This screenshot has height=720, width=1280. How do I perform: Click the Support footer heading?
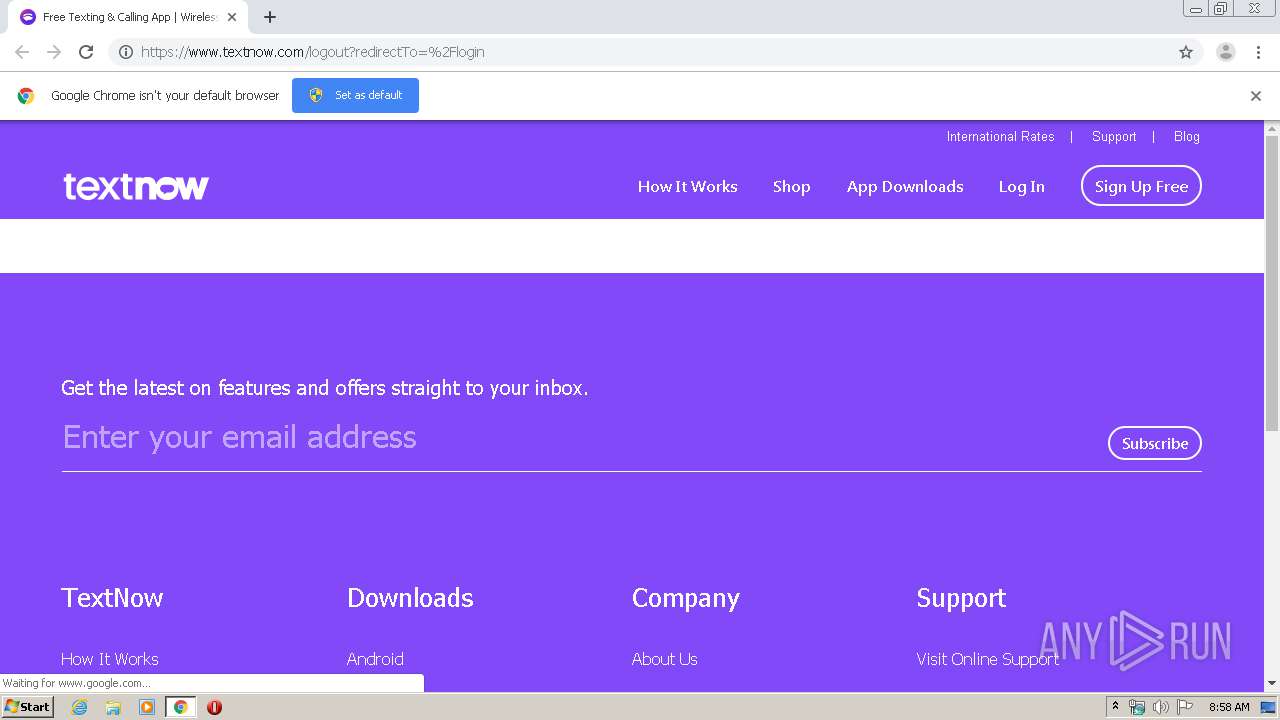(961, 598)
